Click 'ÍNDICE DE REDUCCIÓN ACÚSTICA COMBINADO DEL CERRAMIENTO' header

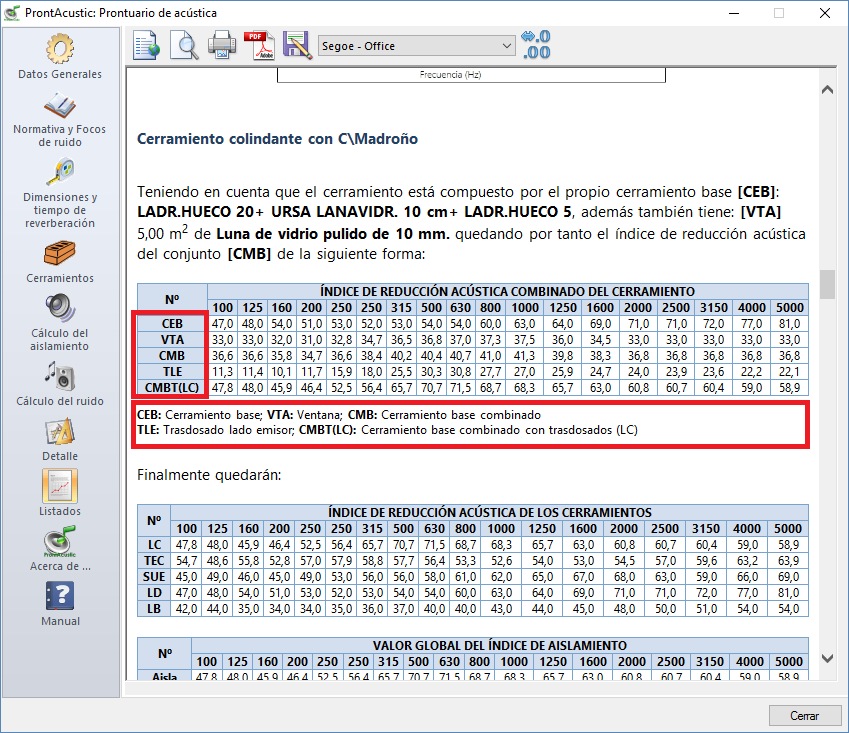point(507,291)
